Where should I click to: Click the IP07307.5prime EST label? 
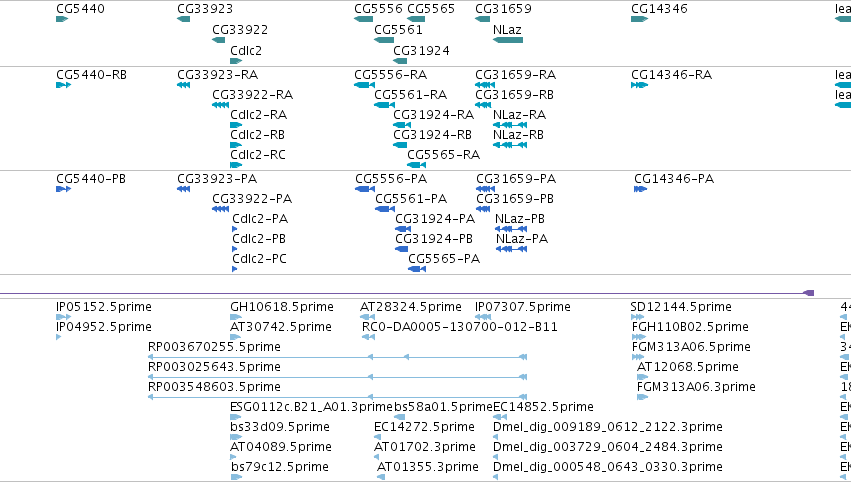[x=523, y=307]
